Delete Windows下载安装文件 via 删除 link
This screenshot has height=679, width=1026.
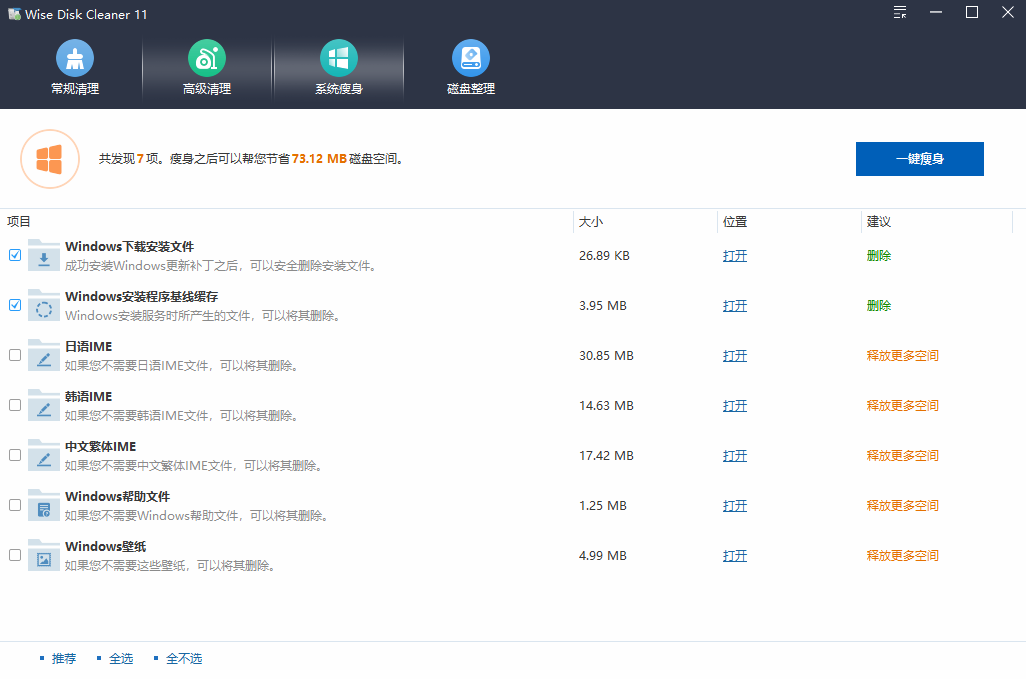(878, 255)
